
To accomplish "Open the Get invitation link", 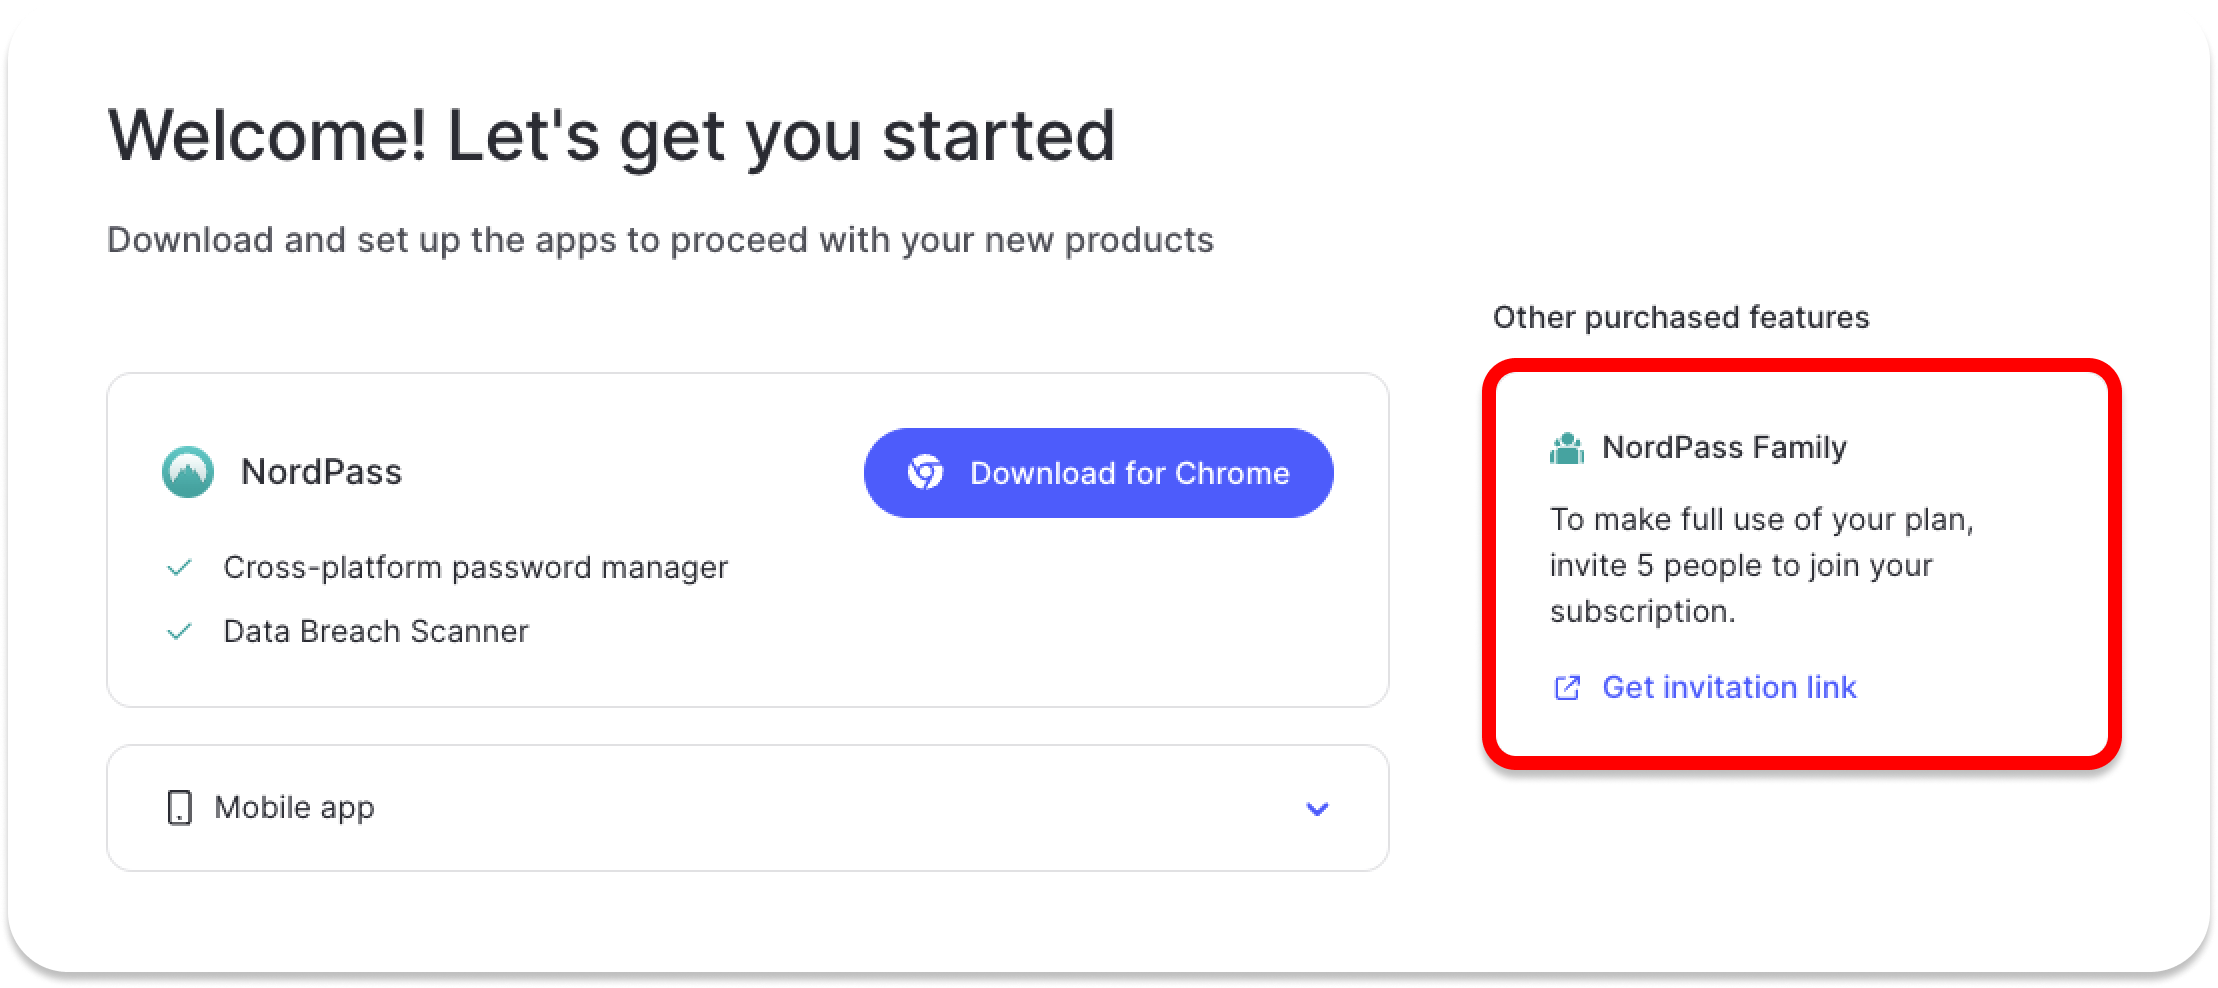I will tap(1728, 688).
